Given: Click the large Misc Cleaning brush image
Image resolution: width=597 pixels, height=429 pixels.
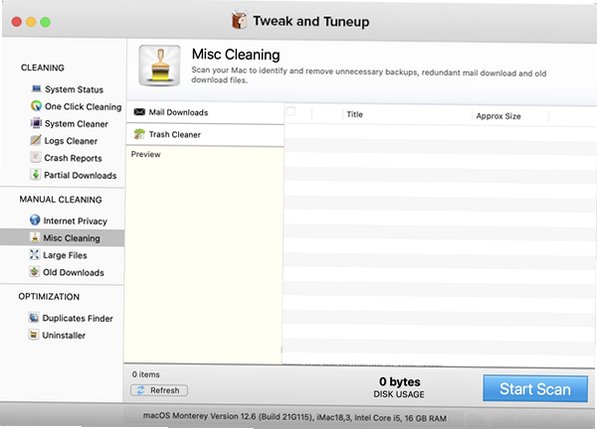Looking at the screenshot, I should 160,65.
